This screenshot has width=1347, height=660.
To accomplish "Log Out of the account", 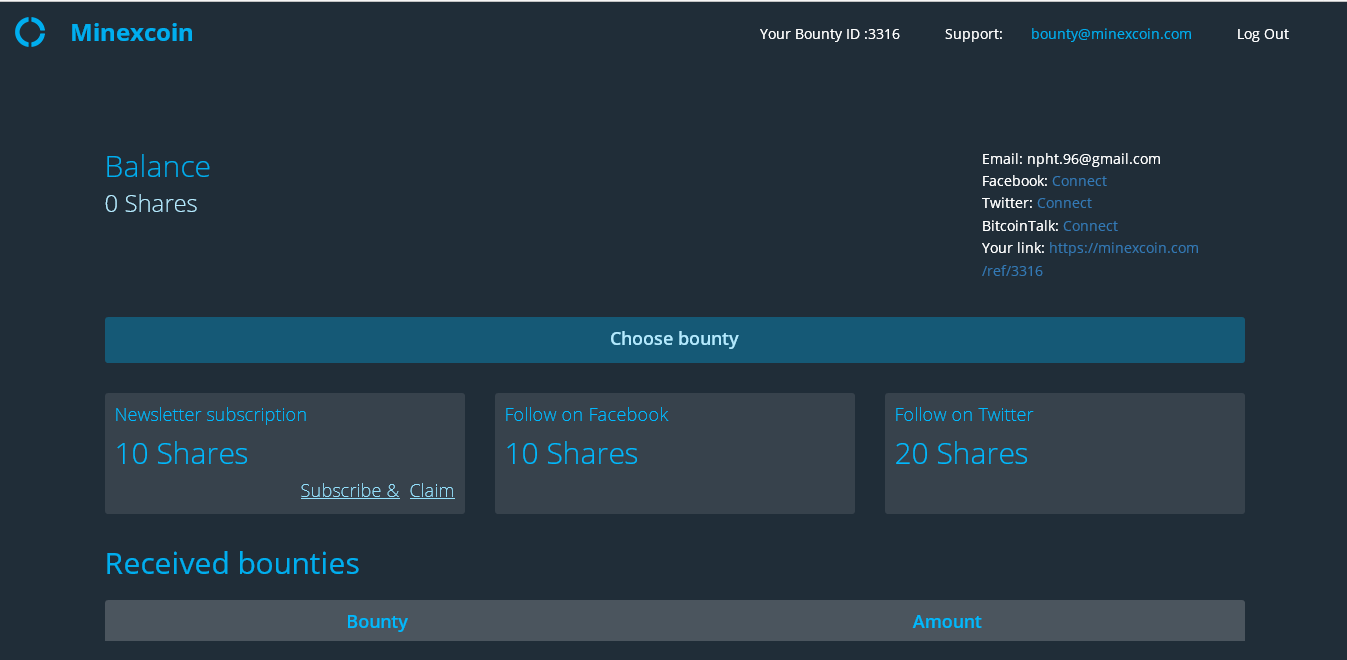I will pos(1263,34).
